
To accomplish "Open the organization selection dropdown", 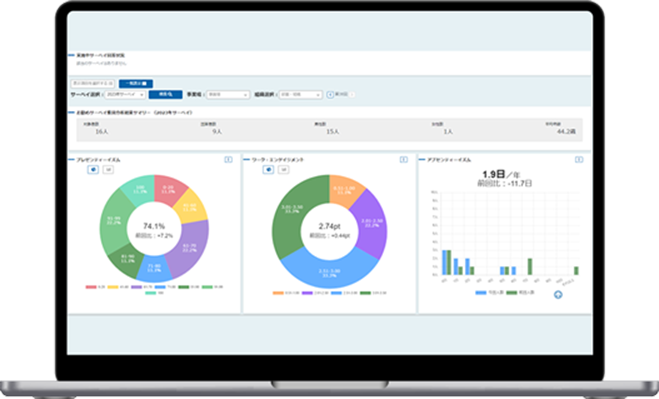I will pos(301,95).
